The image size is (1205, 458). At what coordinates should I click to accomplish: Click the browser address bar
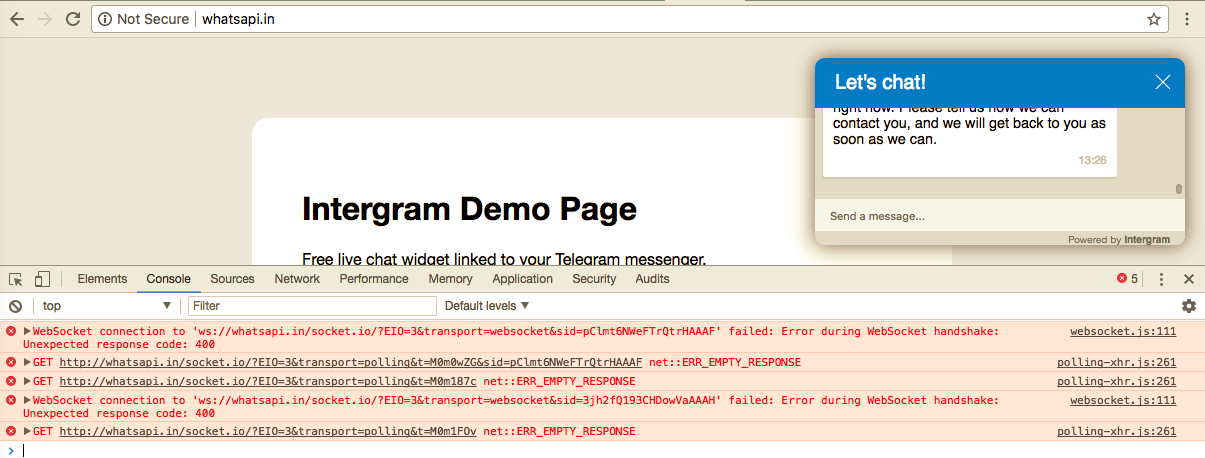coord(630,19)
